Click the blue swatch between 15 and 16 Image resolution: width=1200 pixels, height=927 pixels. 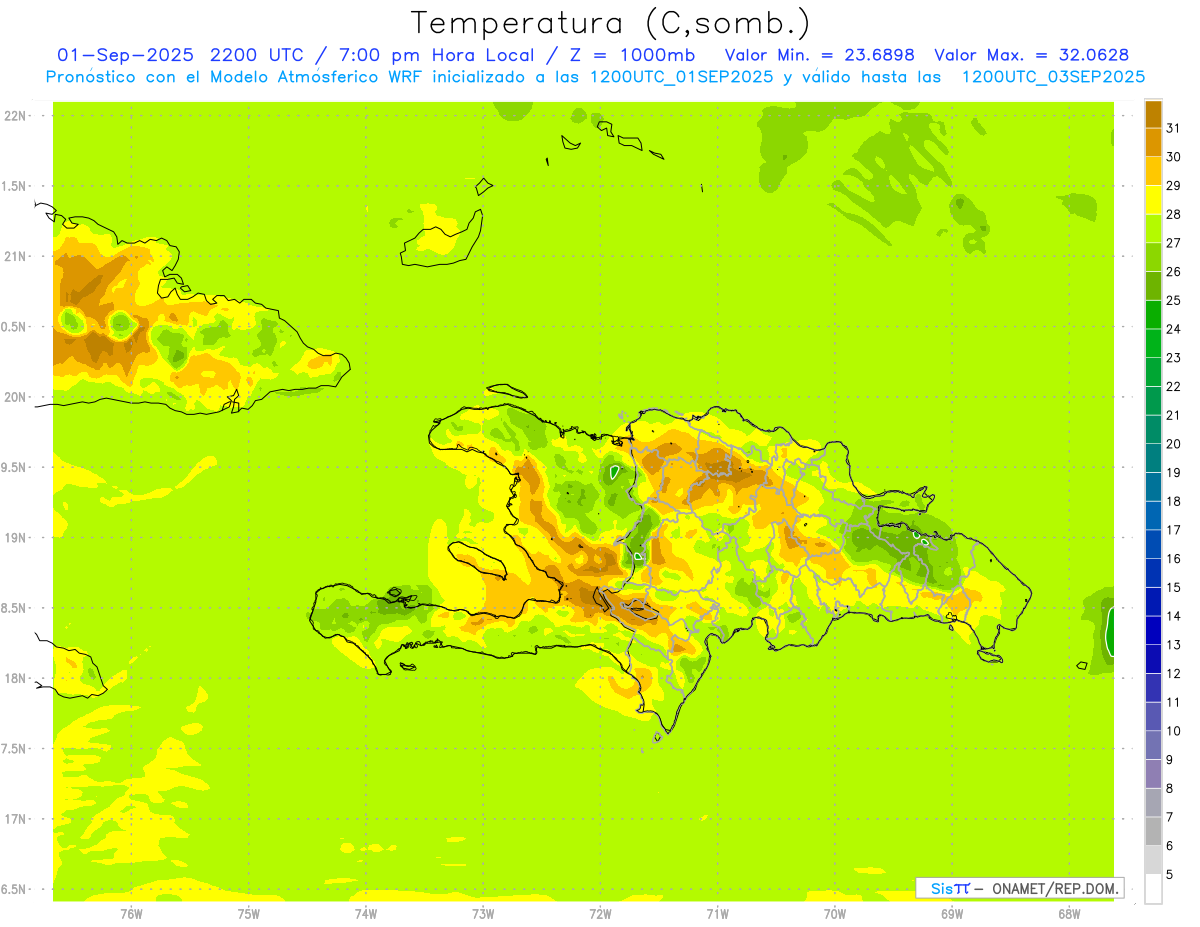point(1153,573)
